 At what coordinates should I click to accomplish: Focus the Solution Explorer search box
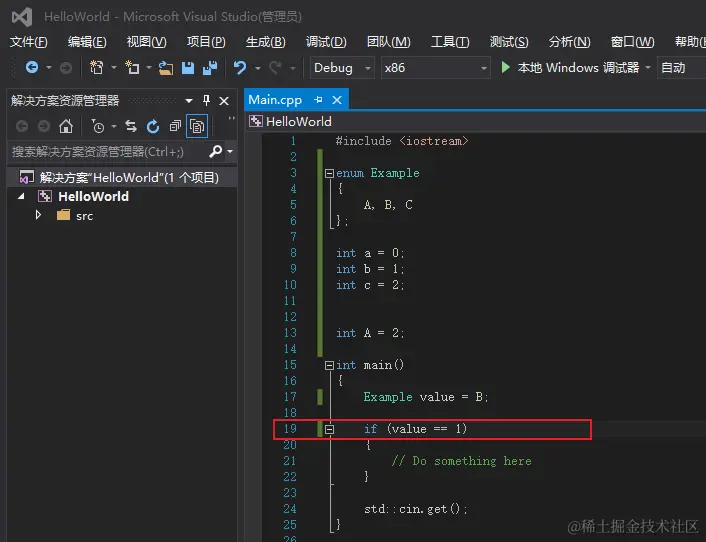108,152
